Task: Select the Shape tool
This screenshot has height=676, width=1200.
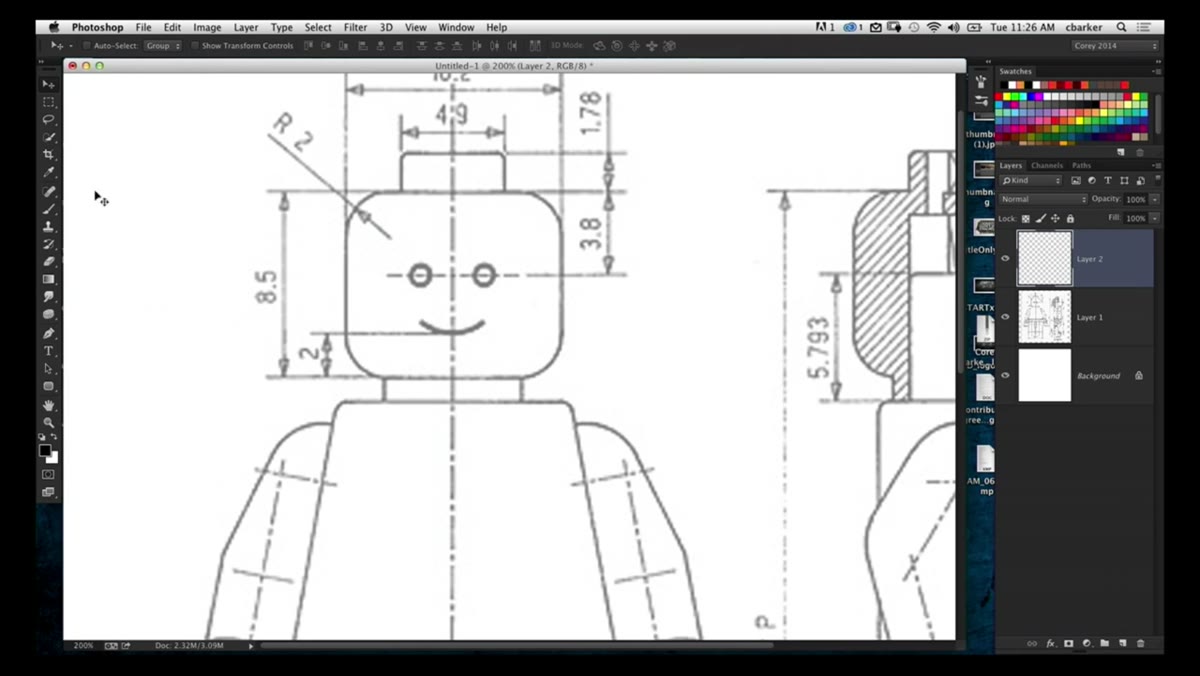Action: (x=48, y=387)
